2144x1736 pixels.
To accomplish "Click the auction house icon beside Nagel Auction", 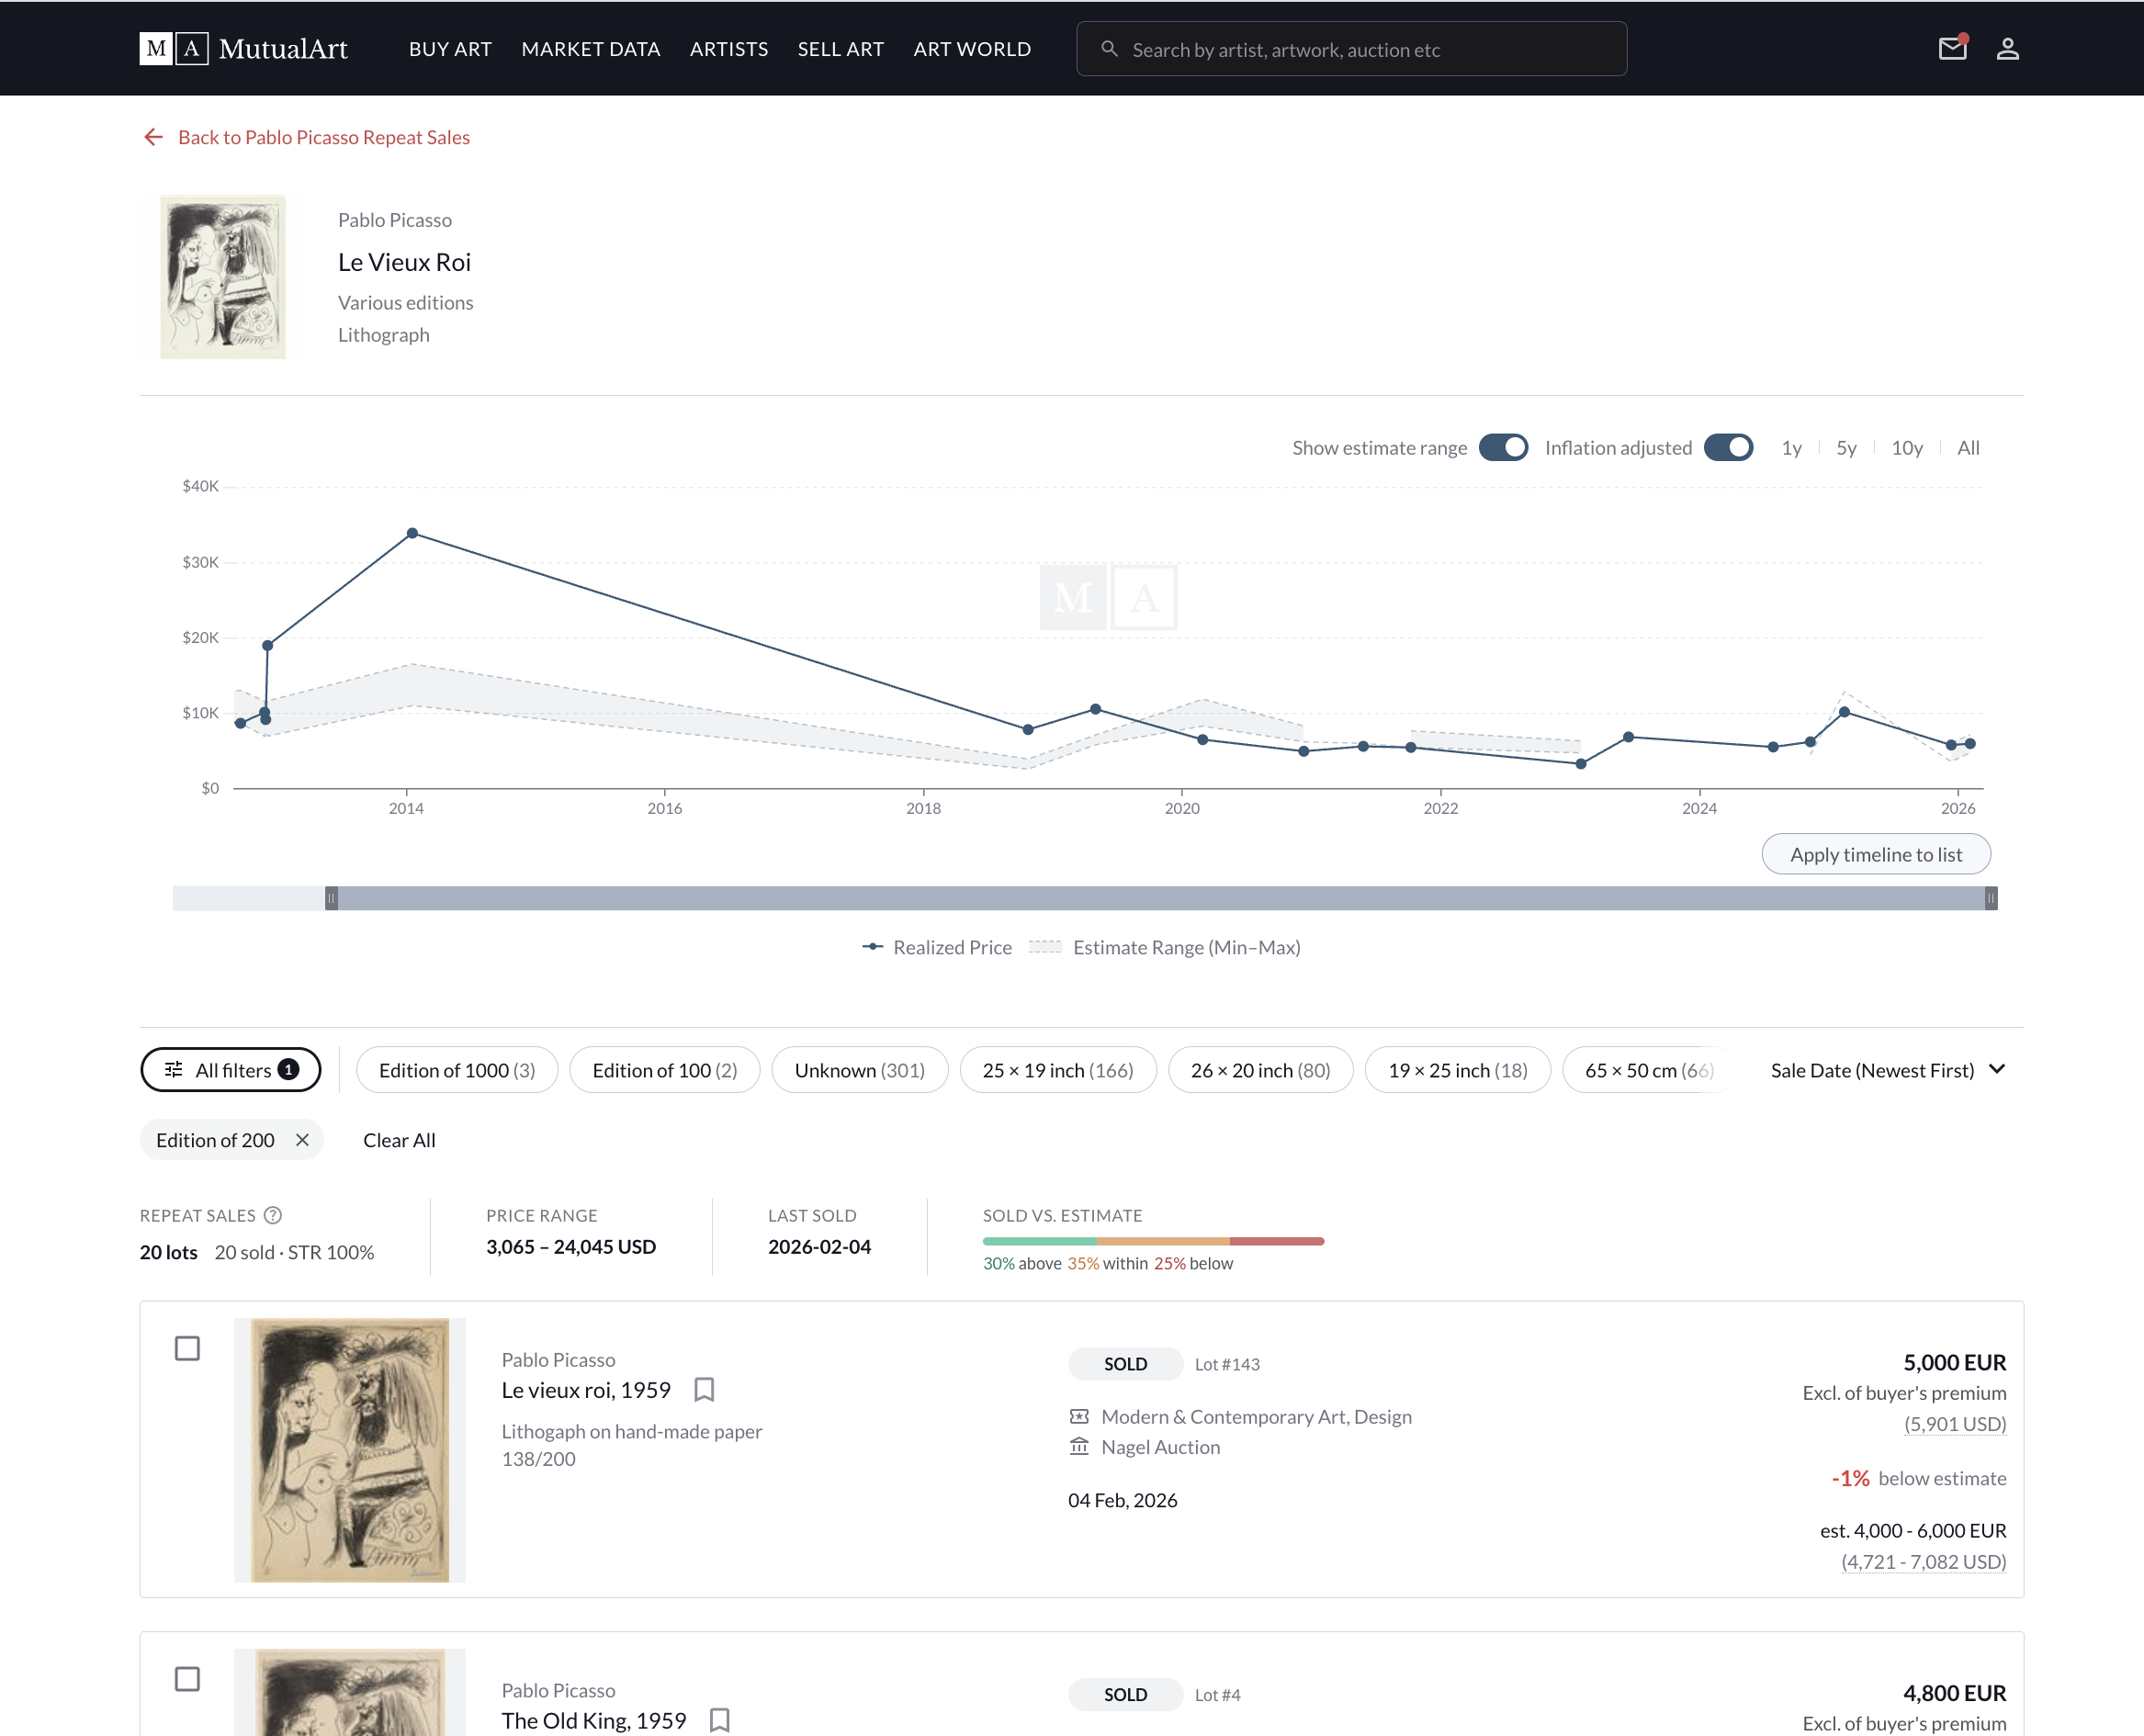I will [1079, 1446].
